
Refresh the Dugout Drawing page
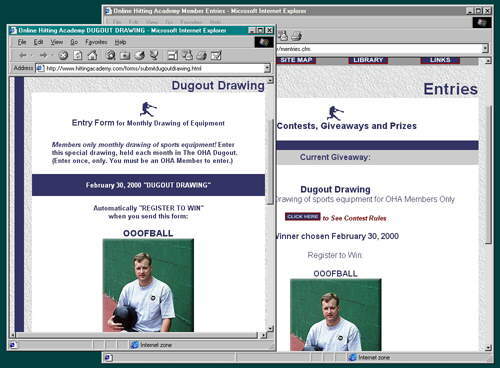[78, 55]
